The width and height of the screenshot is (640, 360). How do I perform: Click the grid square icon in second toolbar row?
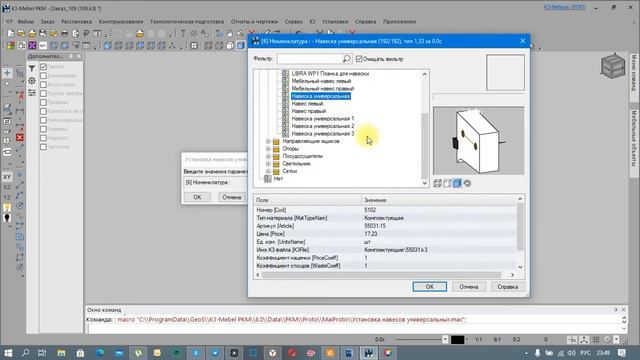194,45
